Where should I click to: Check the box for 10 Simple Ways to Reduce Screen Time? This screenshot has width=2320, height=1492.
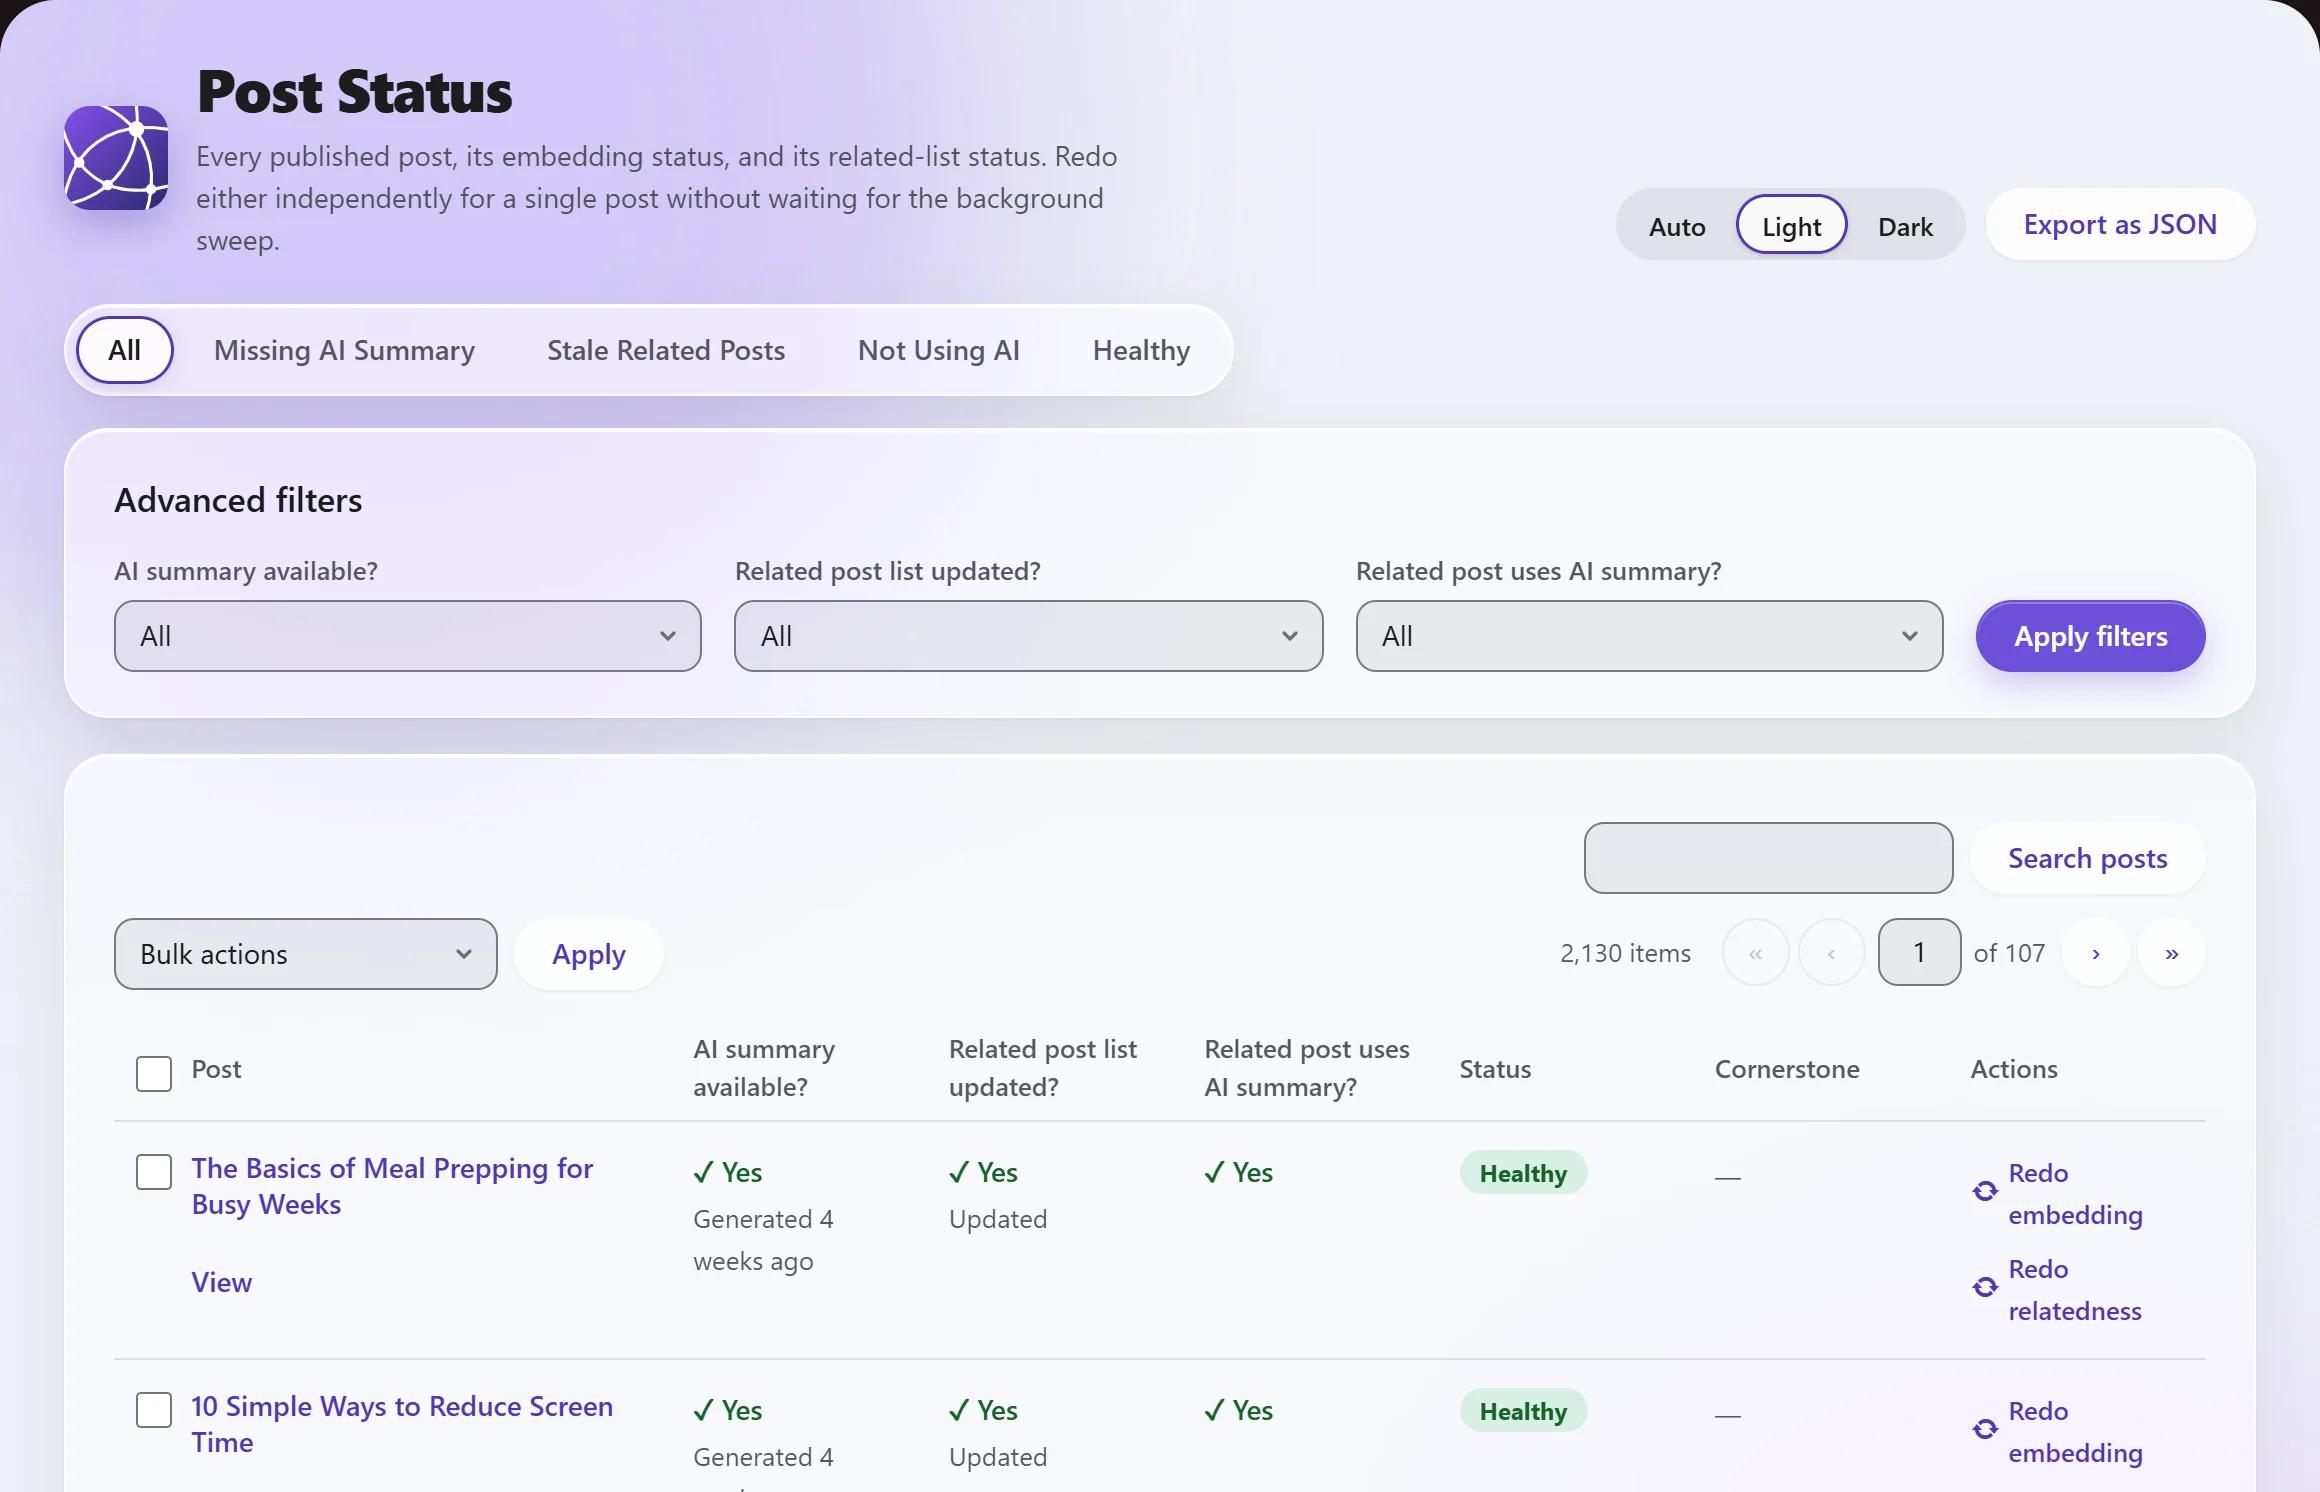pyautogui.click(x=154, y=1409)
